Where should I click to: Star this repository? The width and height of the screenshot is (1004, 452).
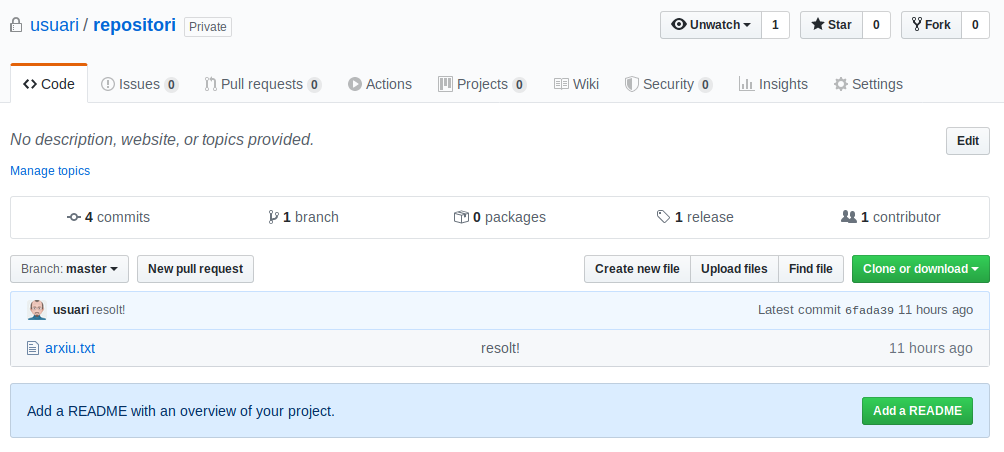coord(830,25)
